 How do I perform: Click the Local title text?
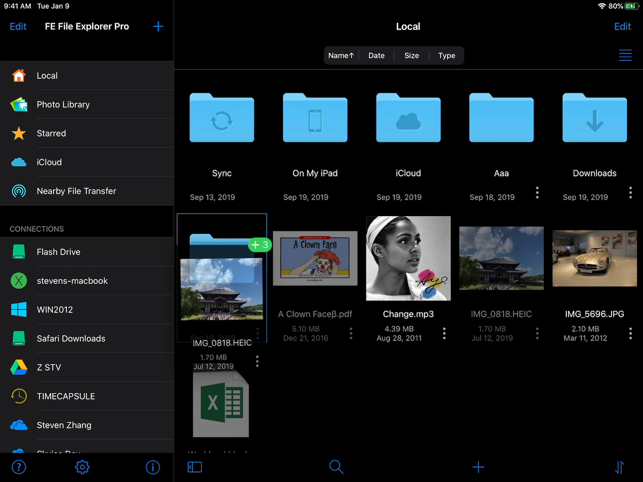[x=408, y=27]
